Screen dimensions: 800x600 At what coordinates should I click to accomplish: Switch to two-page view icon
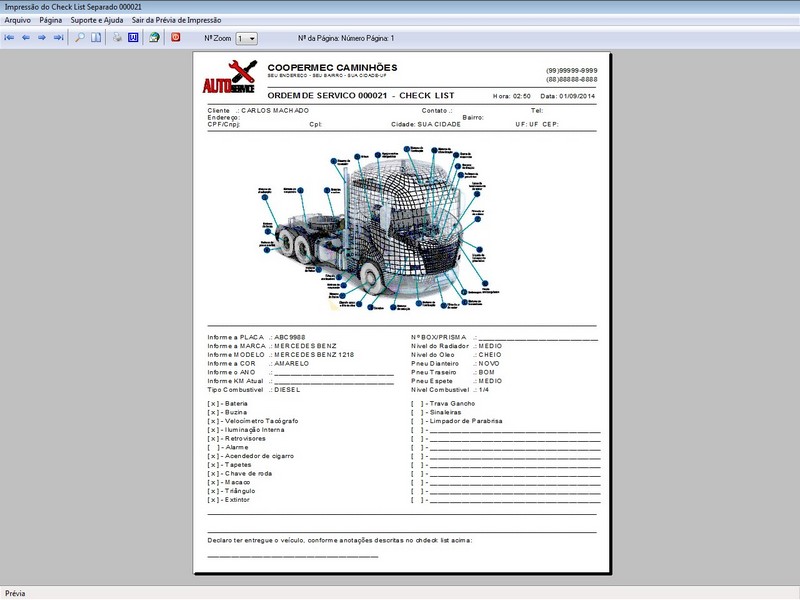click(96, 38)
